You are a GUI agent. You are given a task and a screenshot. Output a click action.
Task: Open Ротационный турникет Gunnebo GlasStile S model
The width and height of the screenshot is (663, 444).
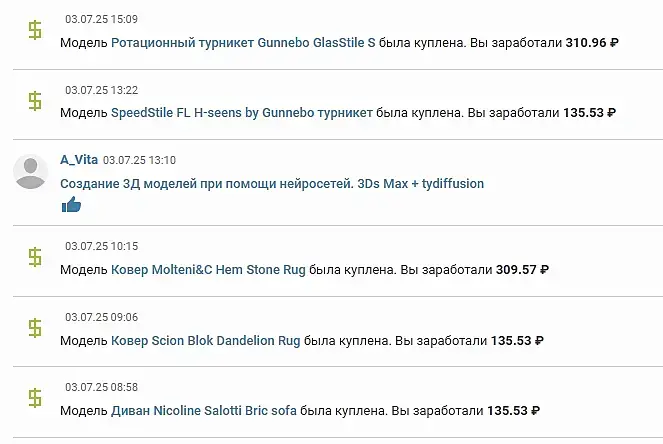[x=243, y=44]
